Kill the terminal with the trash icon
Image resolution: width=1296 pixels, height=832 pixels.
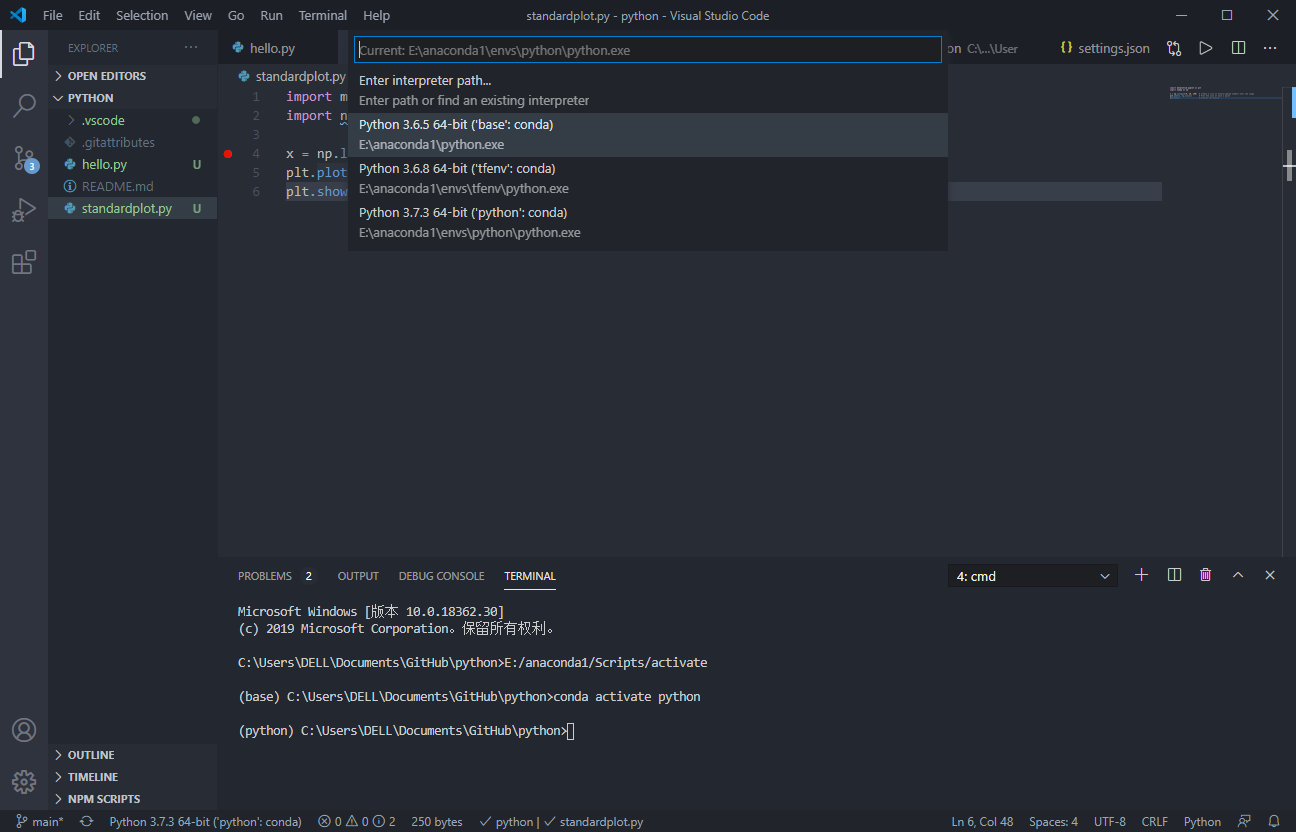click(x=1205, y=574)
